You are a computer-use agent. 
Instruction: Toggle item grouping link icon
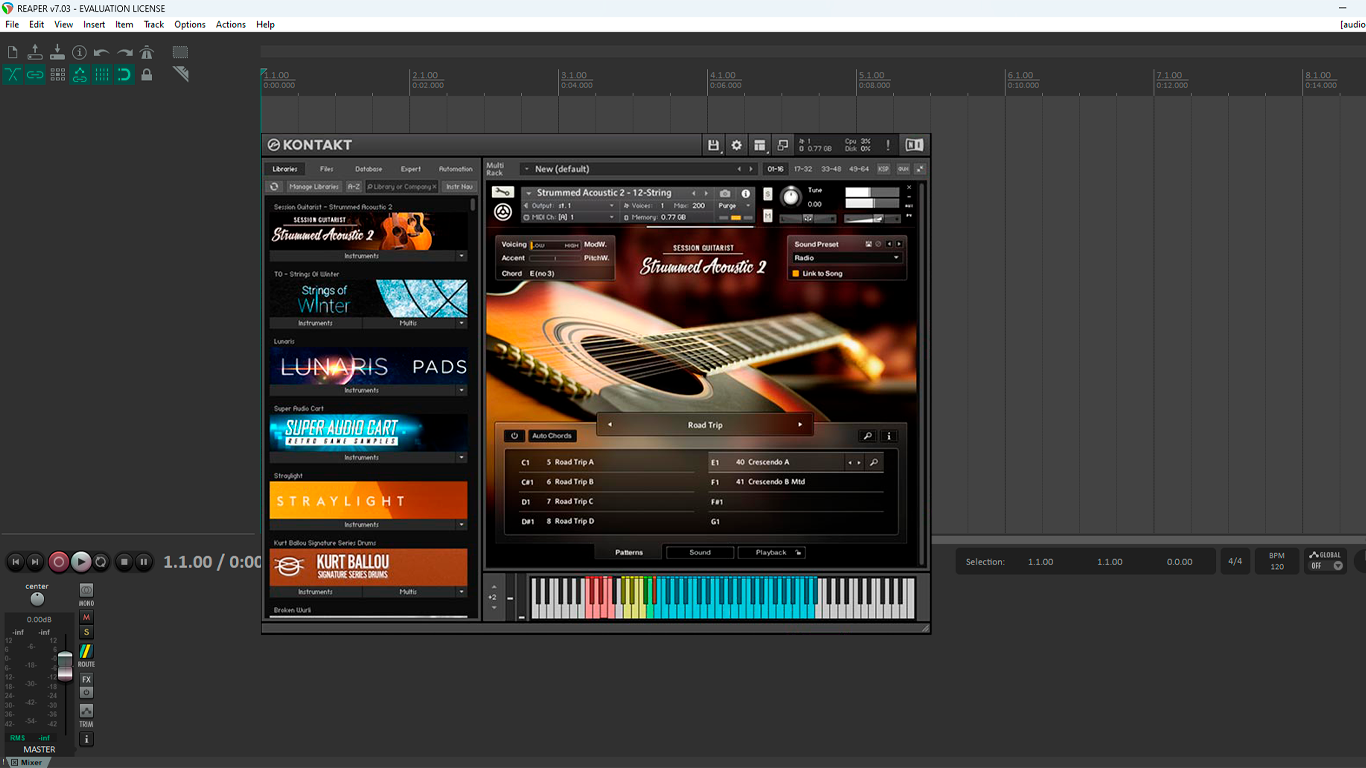click(x=35, y=74)
